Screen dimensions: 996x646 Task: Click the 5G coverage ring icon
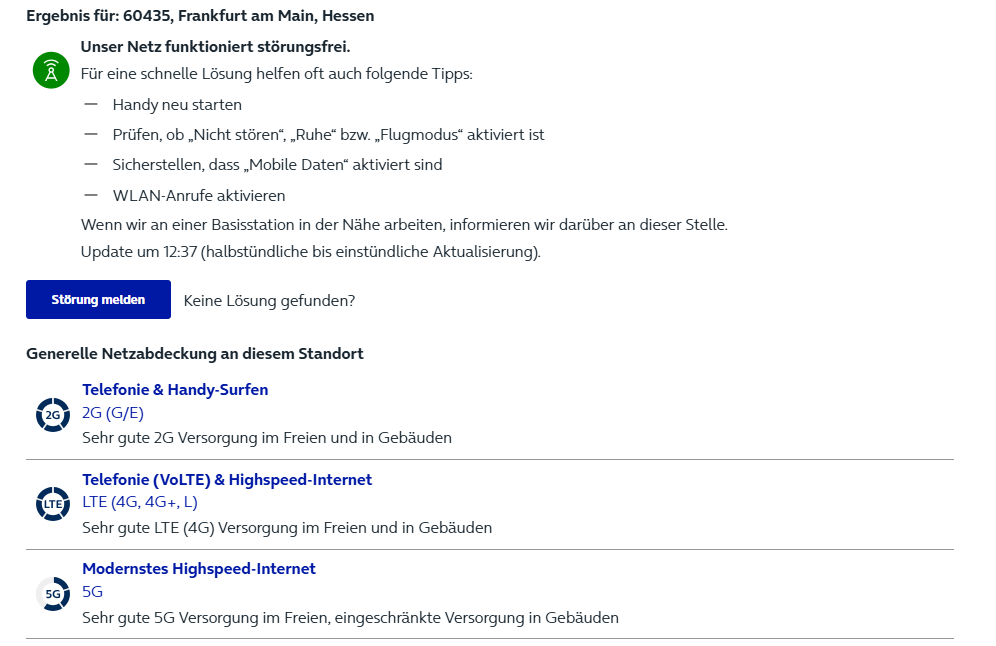click(53, 594)
